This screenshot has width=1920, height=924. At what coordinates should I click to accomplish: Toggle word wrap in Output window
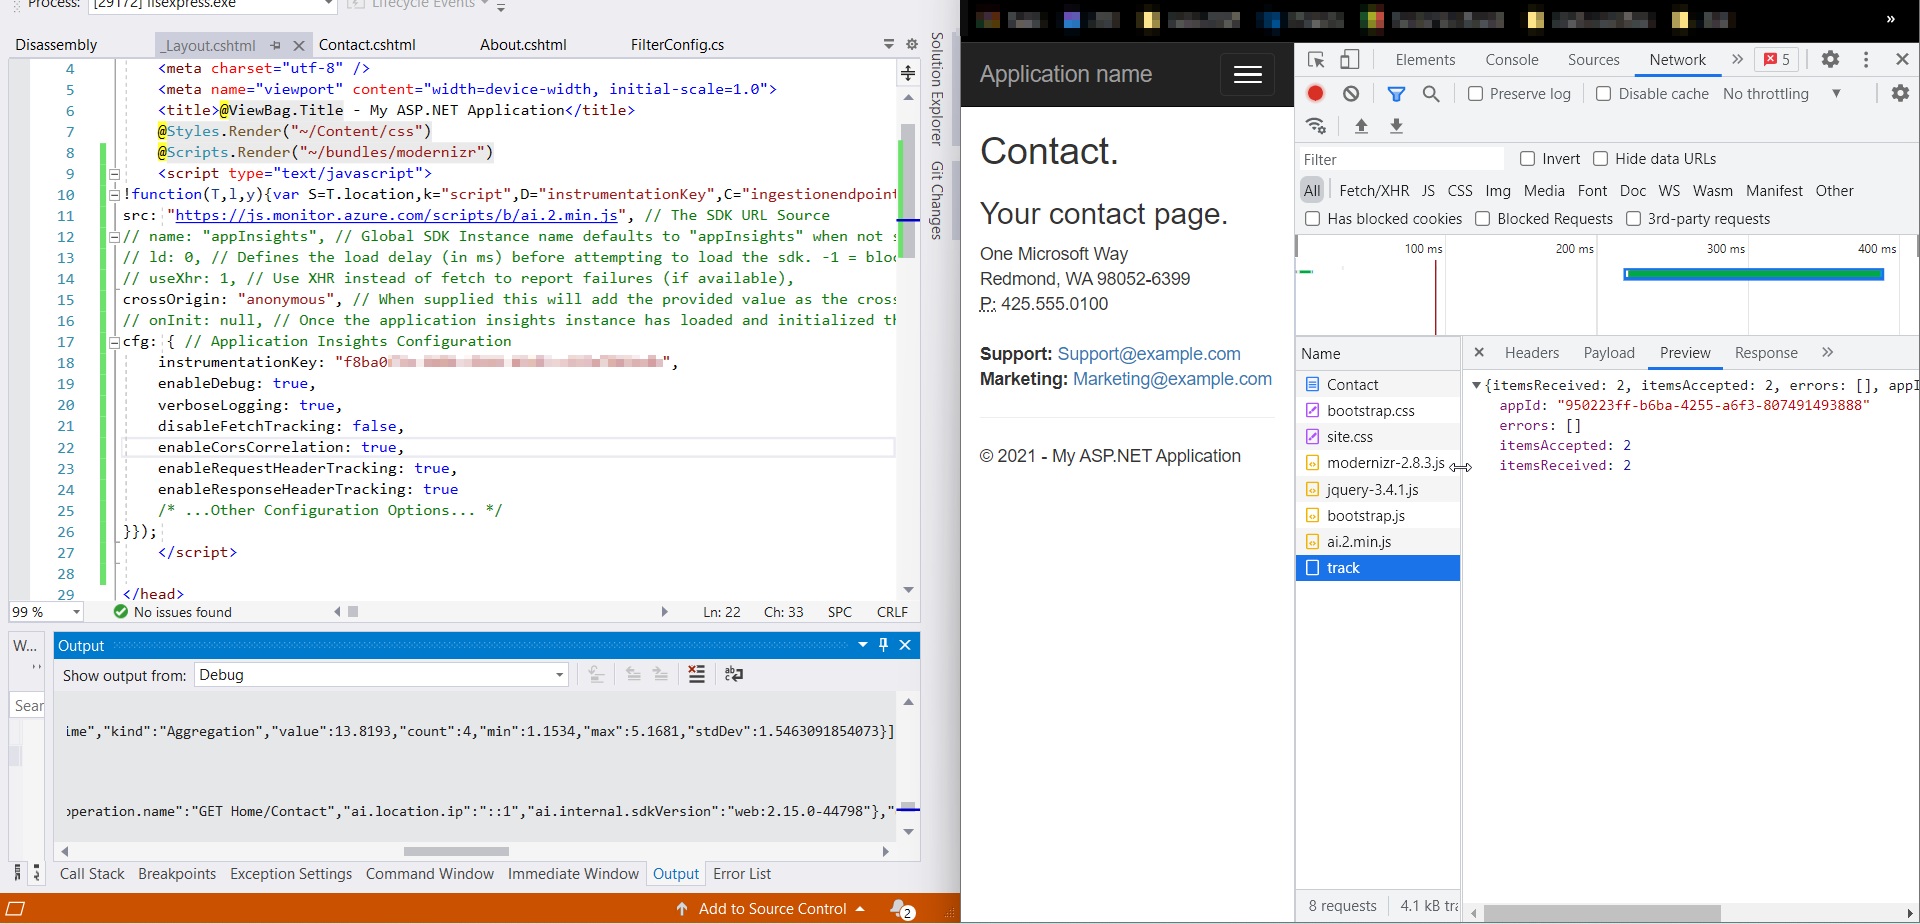734,674
